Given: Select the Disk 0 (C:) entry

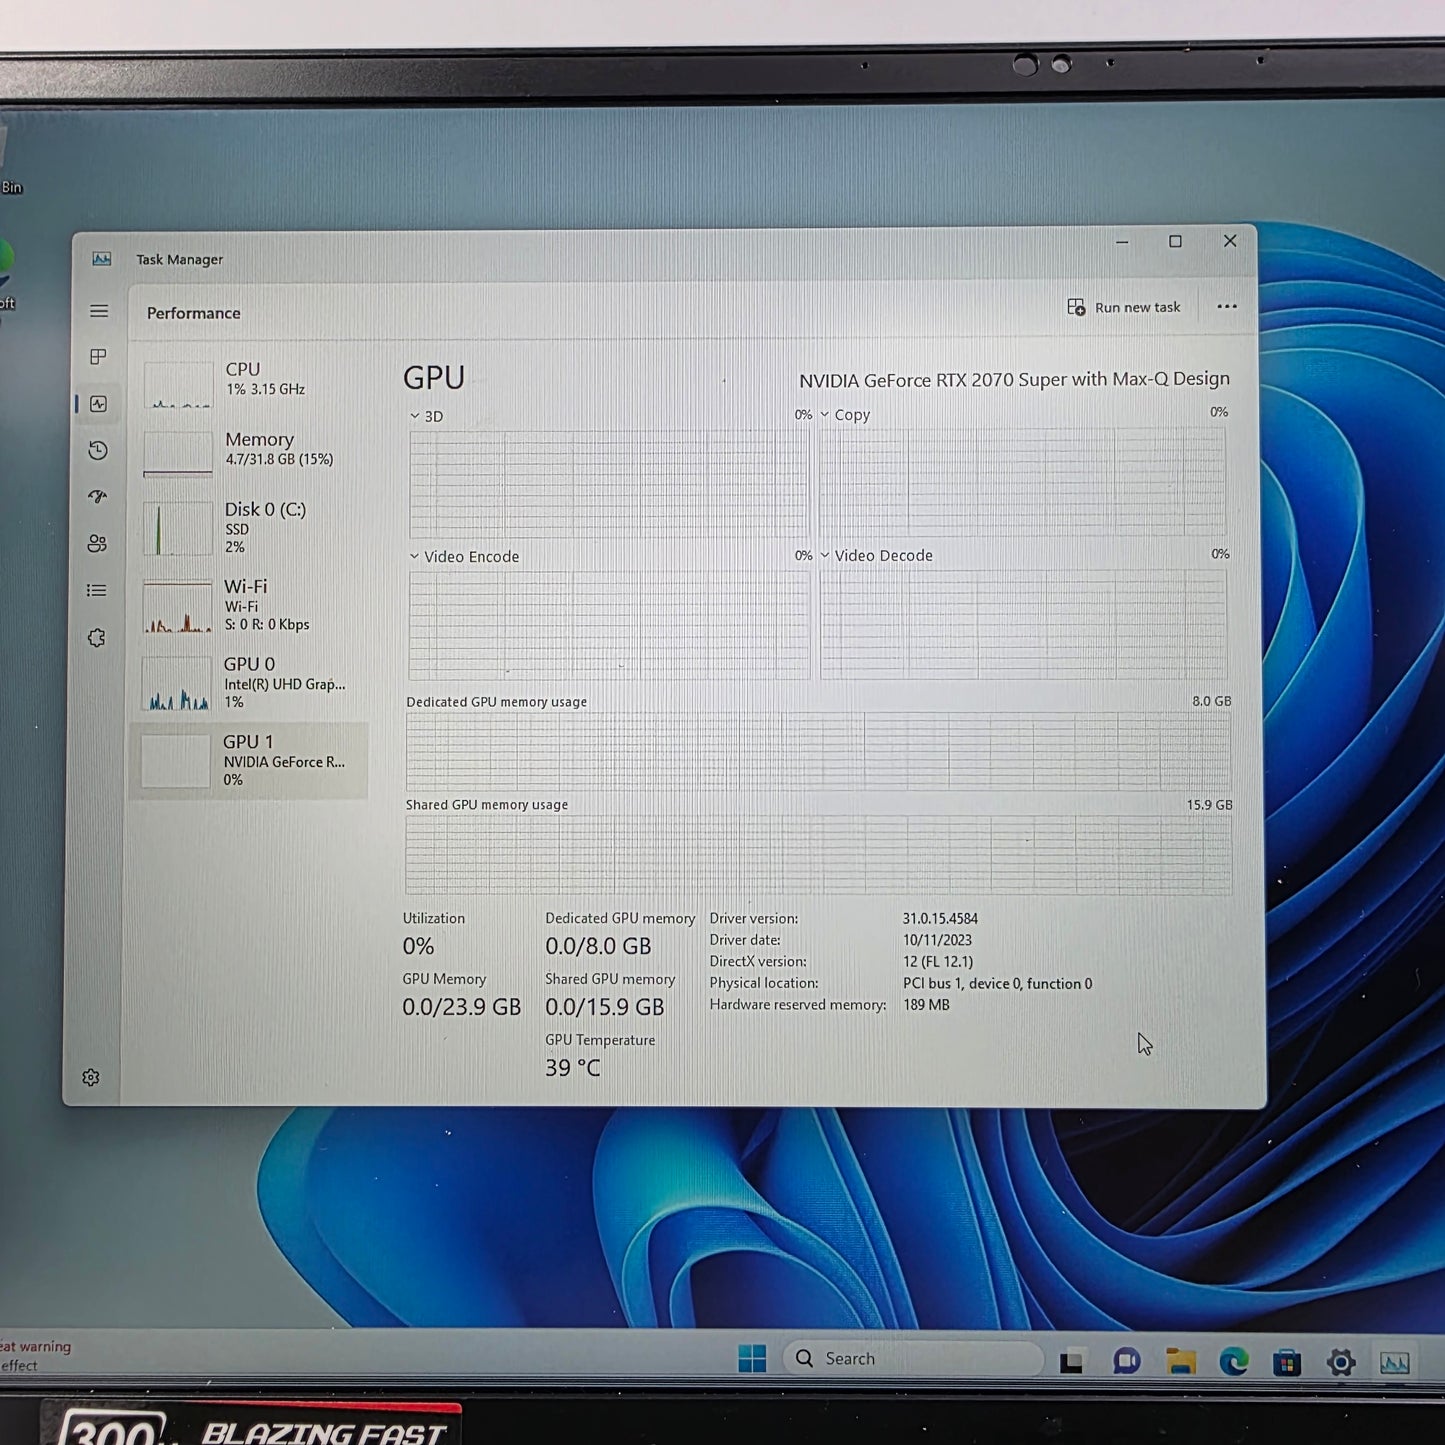Looking at the screenshot, I should tap(250, 527).
